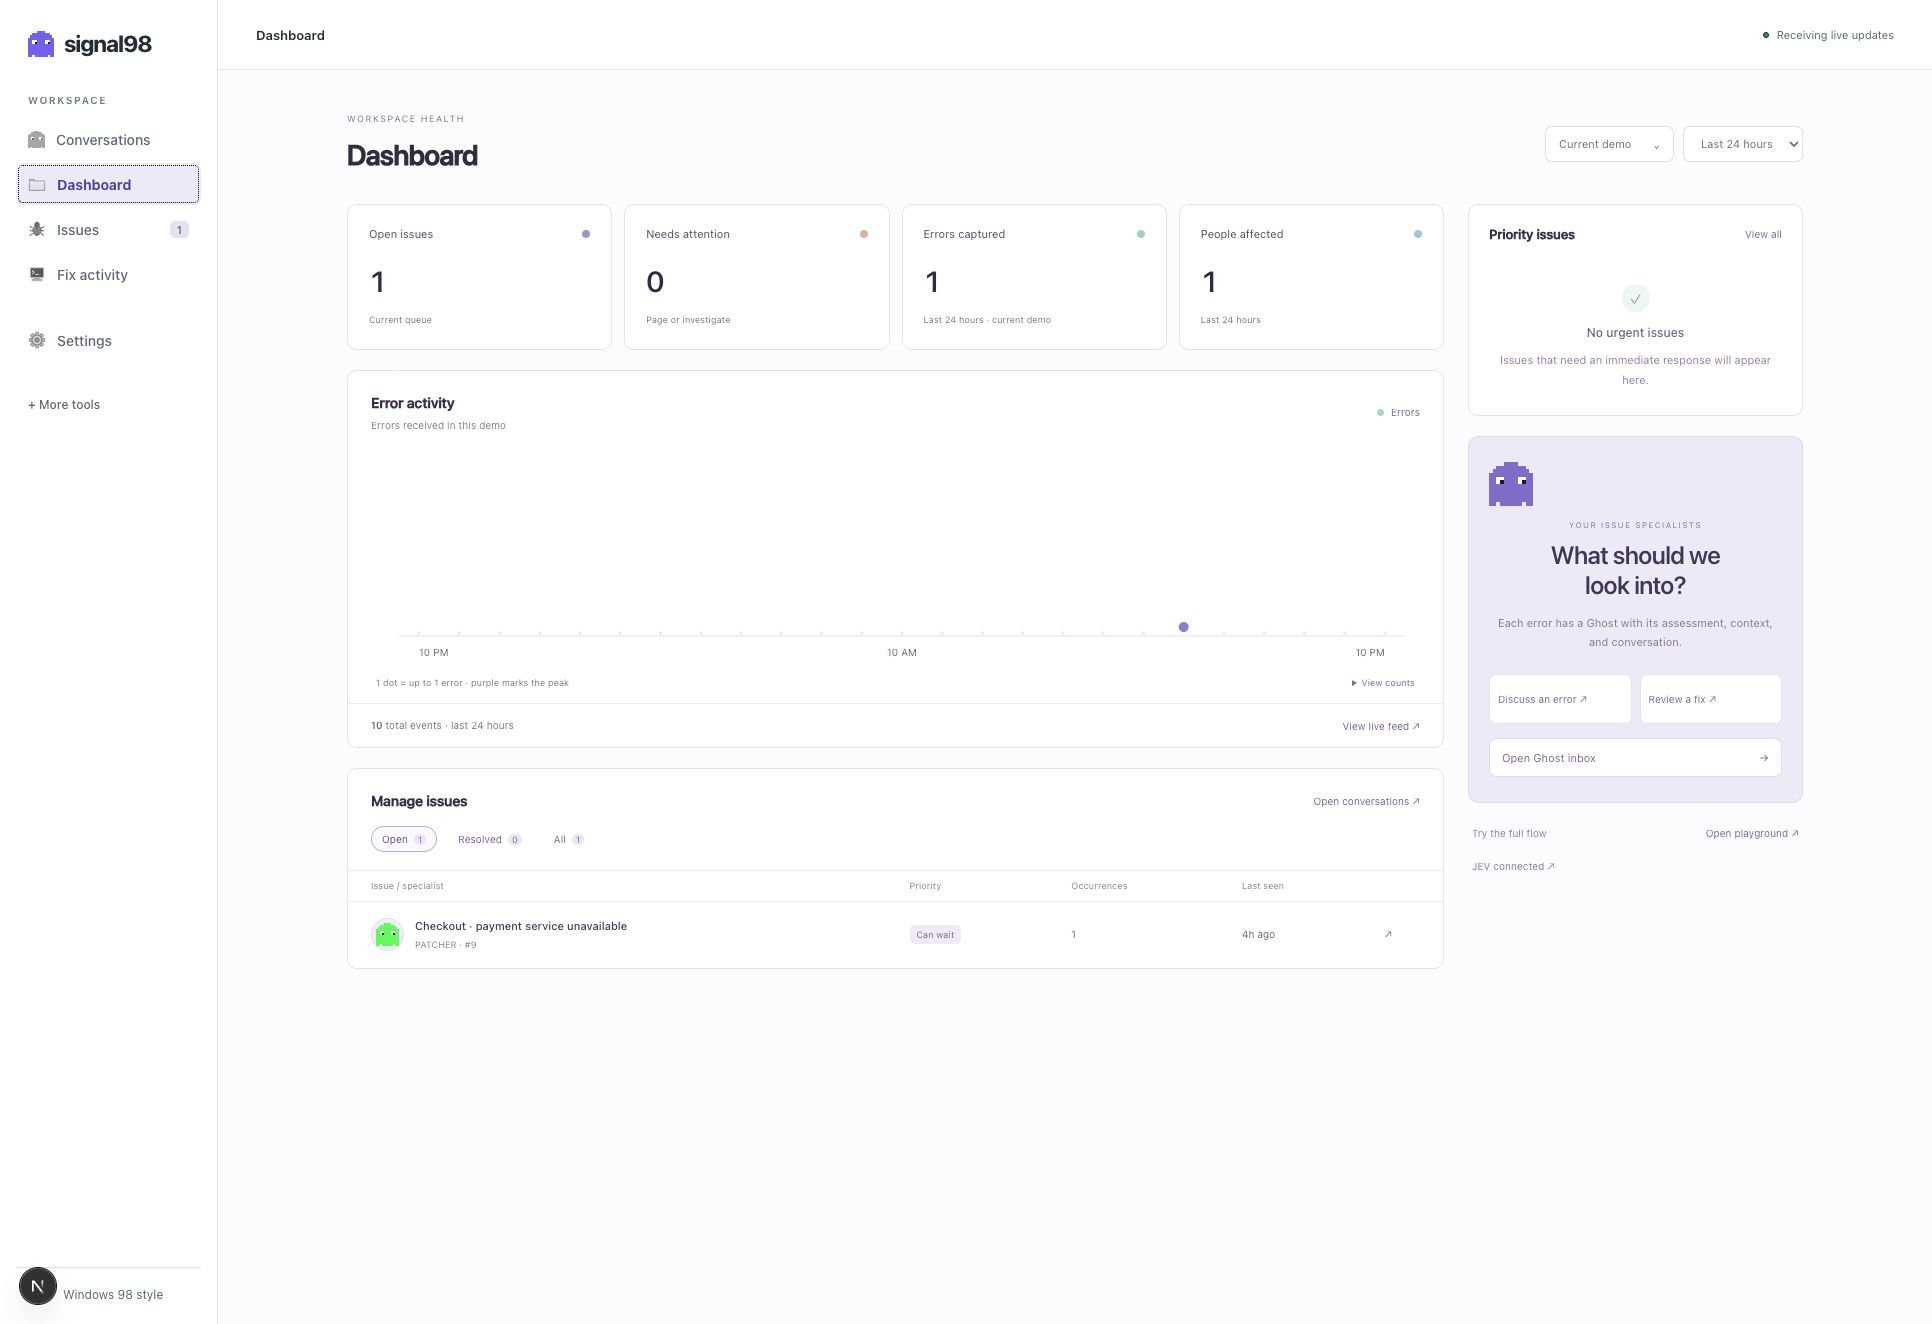Click Open playground link
Image resolution: width=1932 pixels, height=1324 pixels.
tap(1751, 834)
